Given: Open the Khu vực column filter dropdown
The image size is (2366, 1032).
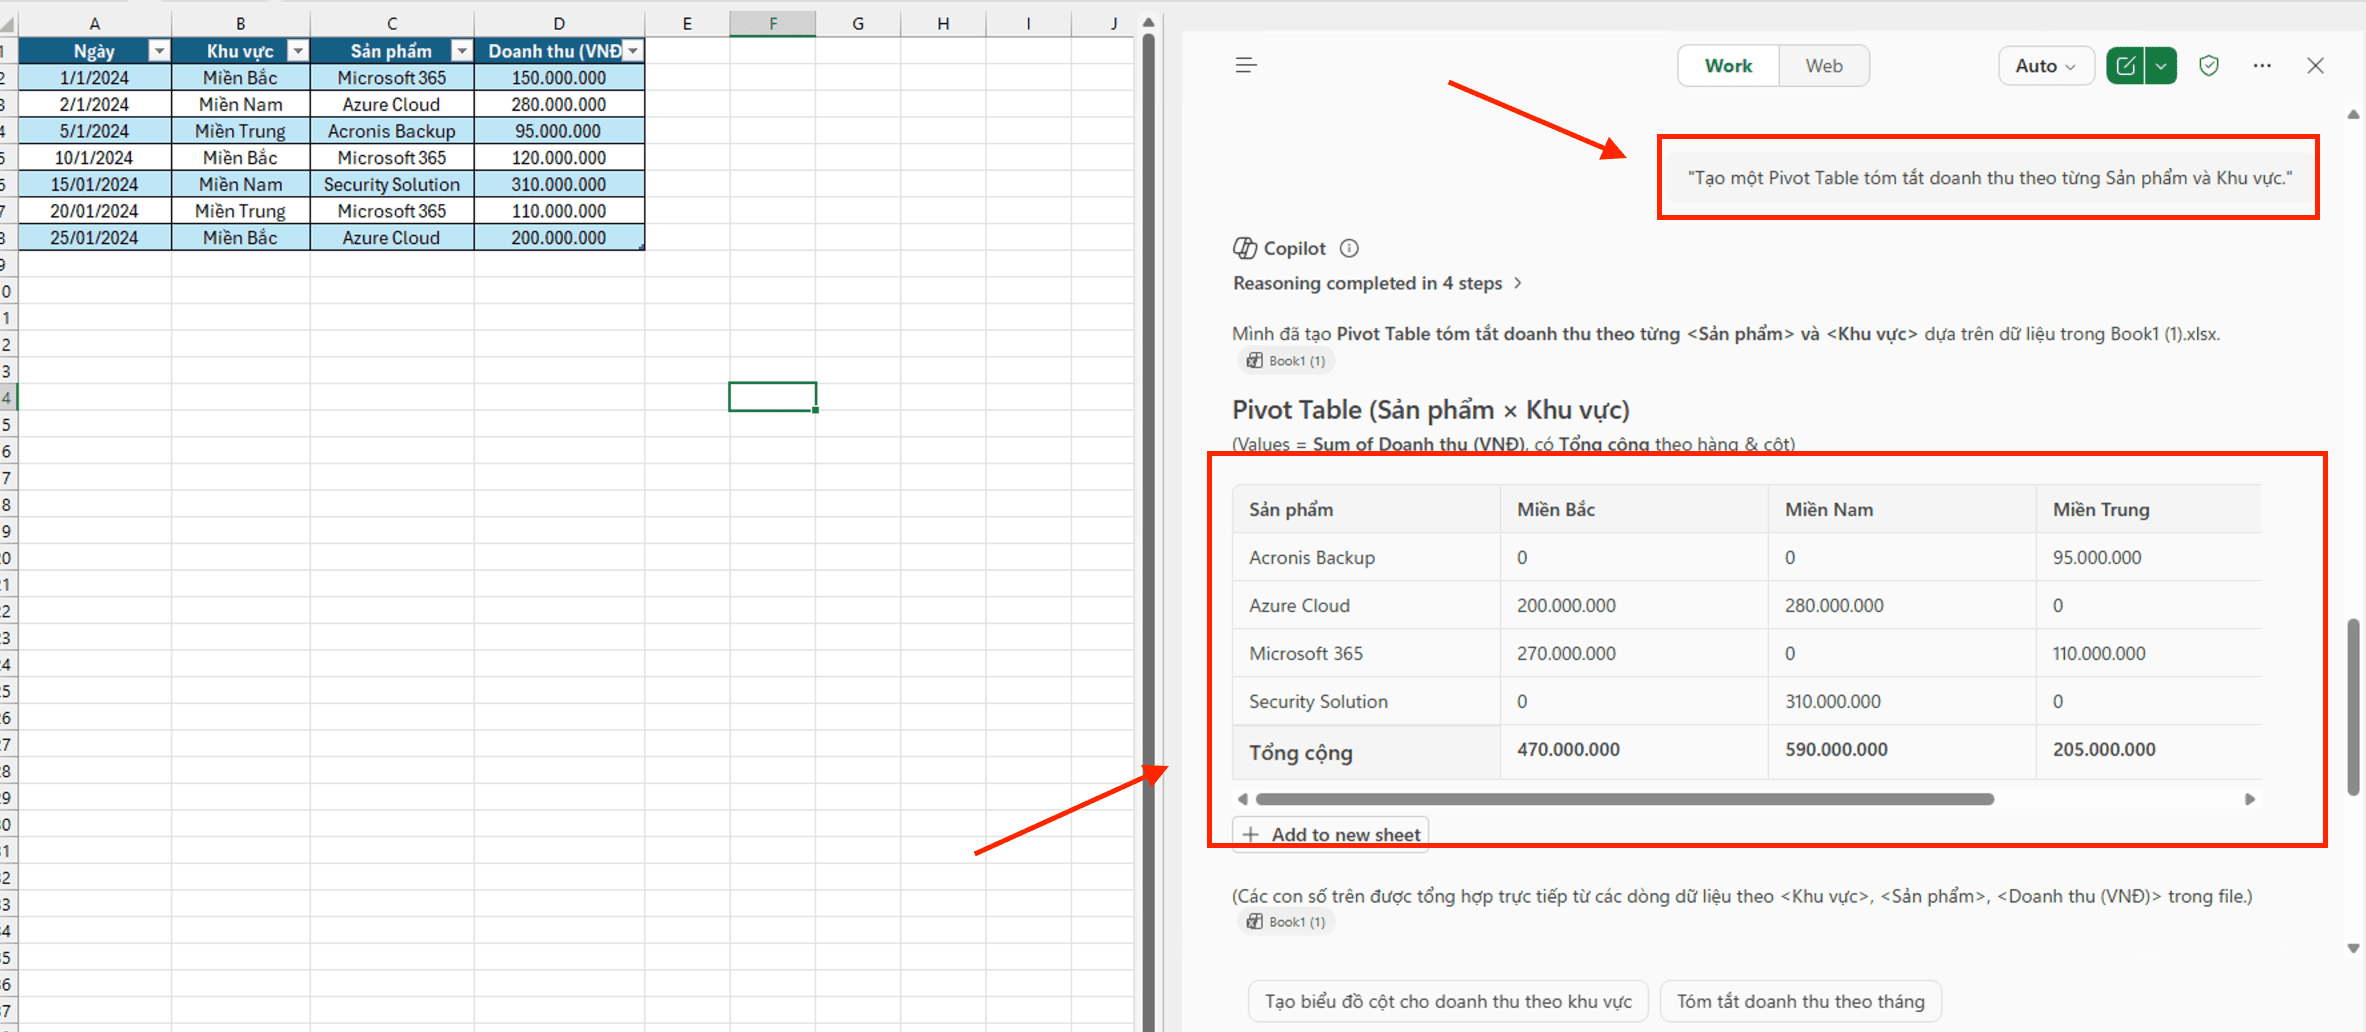Looking at the screenshot, I should (297, 51).
